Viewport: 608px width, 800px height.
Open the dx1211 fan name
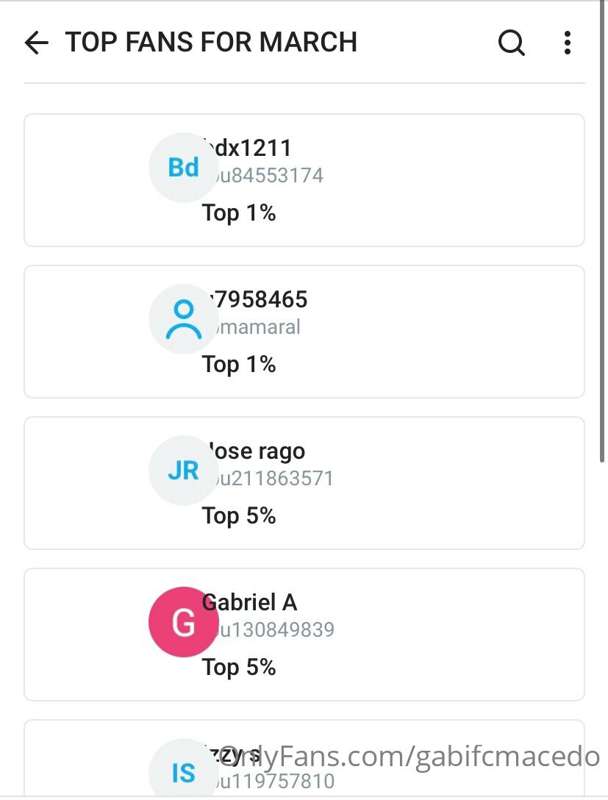[247, 148]
